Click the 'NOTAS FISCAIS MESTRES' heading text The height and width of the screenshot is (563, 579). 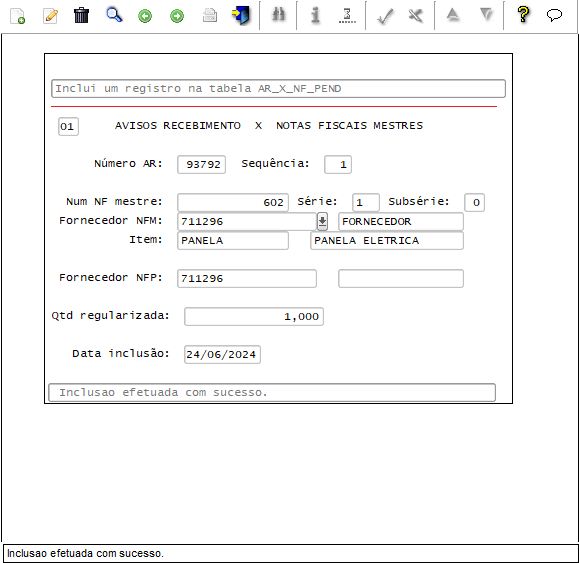click(x=350, y=126)
